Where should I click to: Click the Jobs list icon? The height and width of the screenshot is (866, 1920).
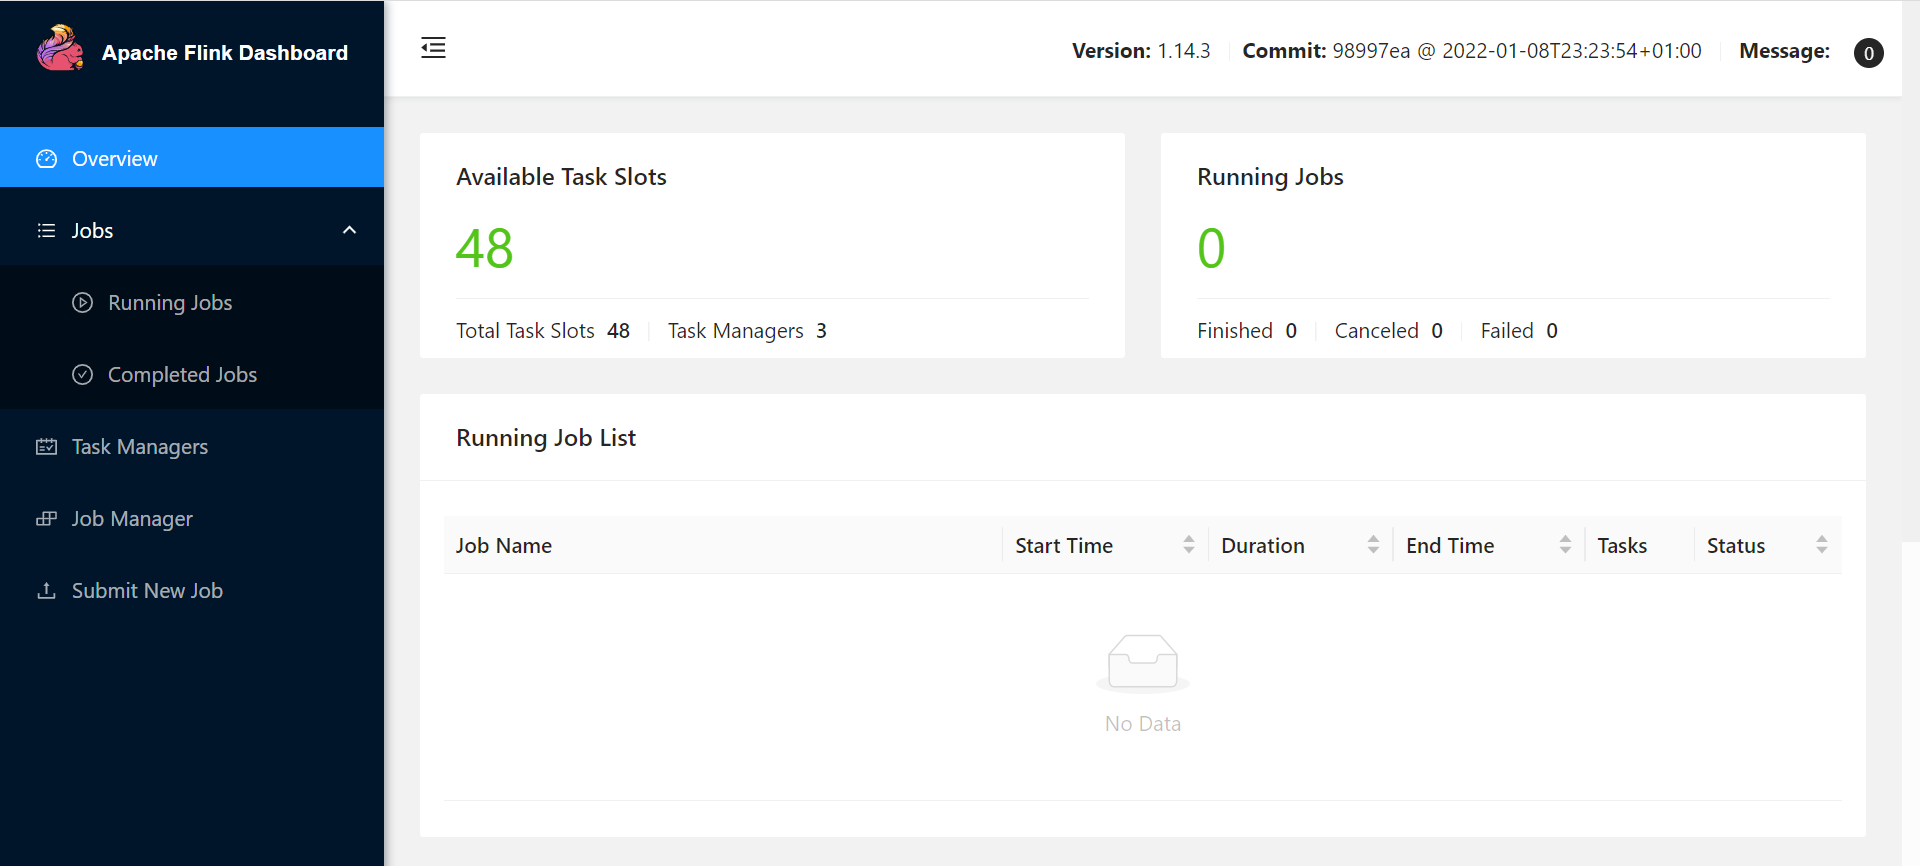pos(46,231)
